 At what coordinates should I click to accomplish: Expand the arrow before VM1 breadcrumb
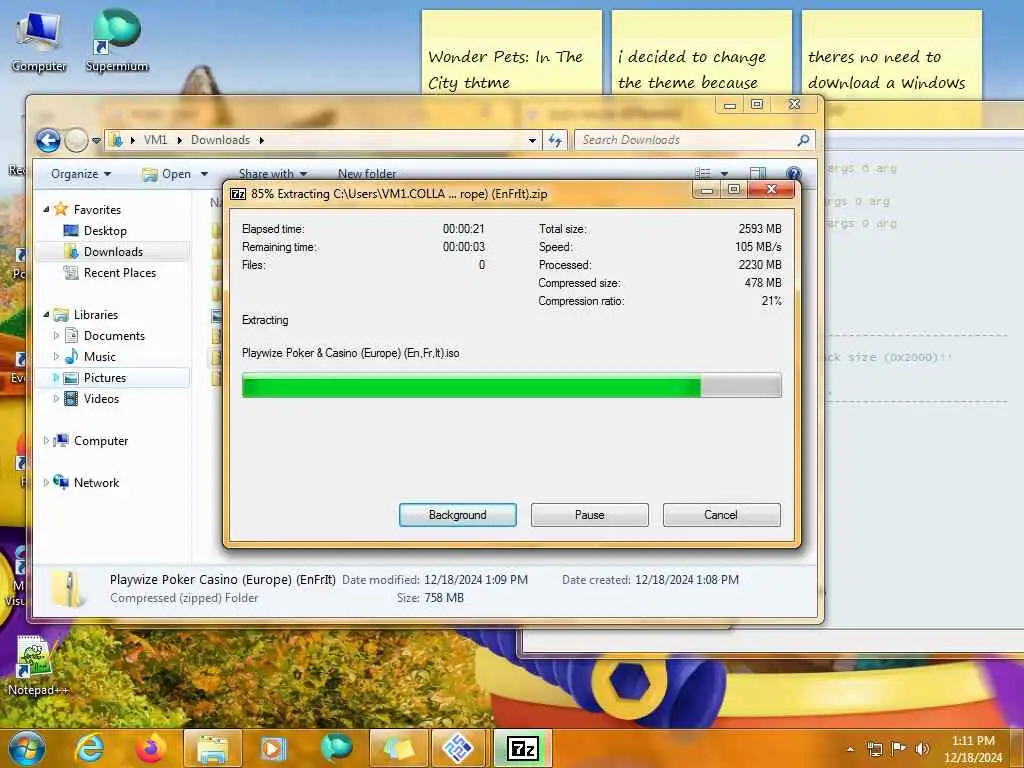pos(133,140)
